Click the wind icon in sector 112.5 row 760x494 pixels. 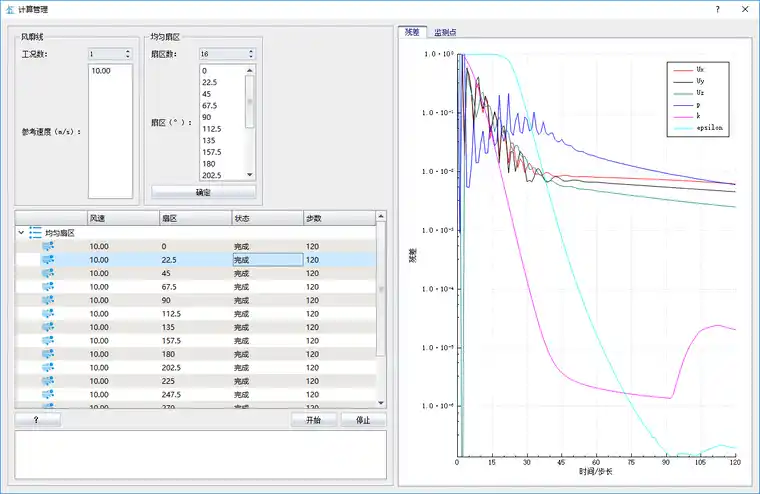pos(48,314)
